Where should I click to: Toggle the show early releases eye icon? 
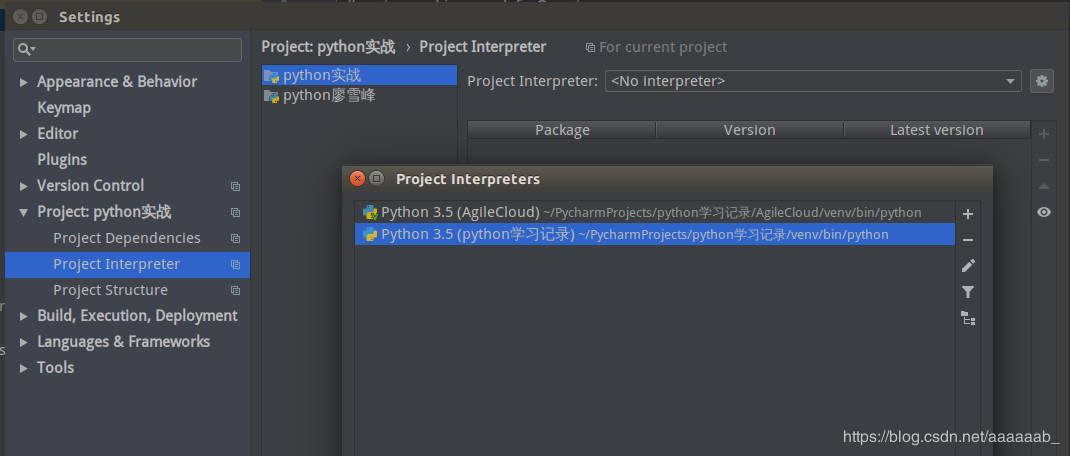pyautogui.click(x=1044, y=212)
